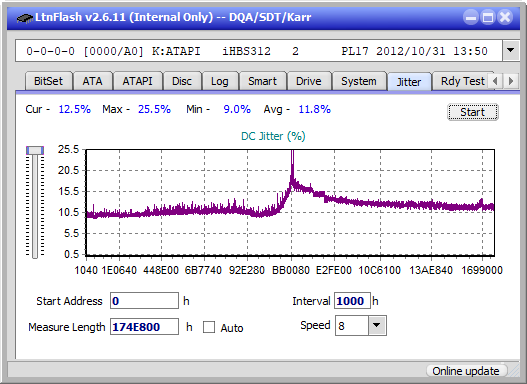Select the Measure Length field
This screenshot has width=527, height=384.
coord(144,327)
